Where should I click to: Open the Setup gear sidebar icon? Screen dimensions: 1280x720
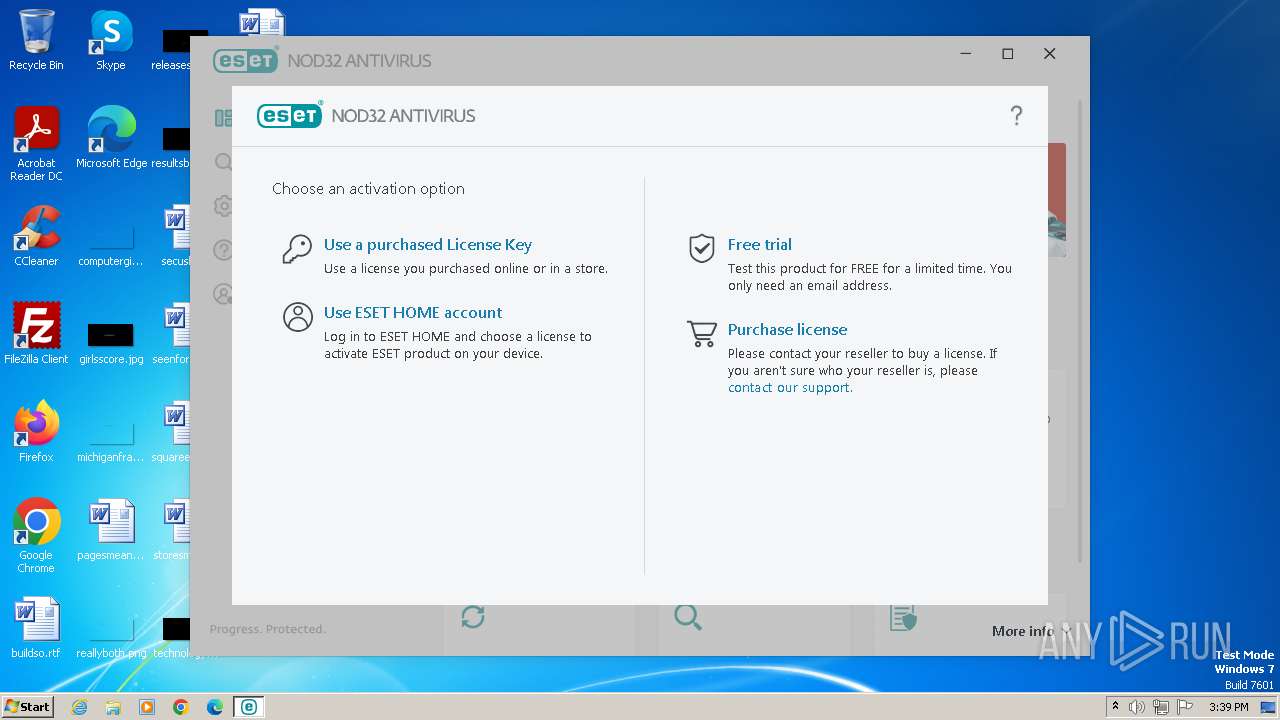point(223,206)
